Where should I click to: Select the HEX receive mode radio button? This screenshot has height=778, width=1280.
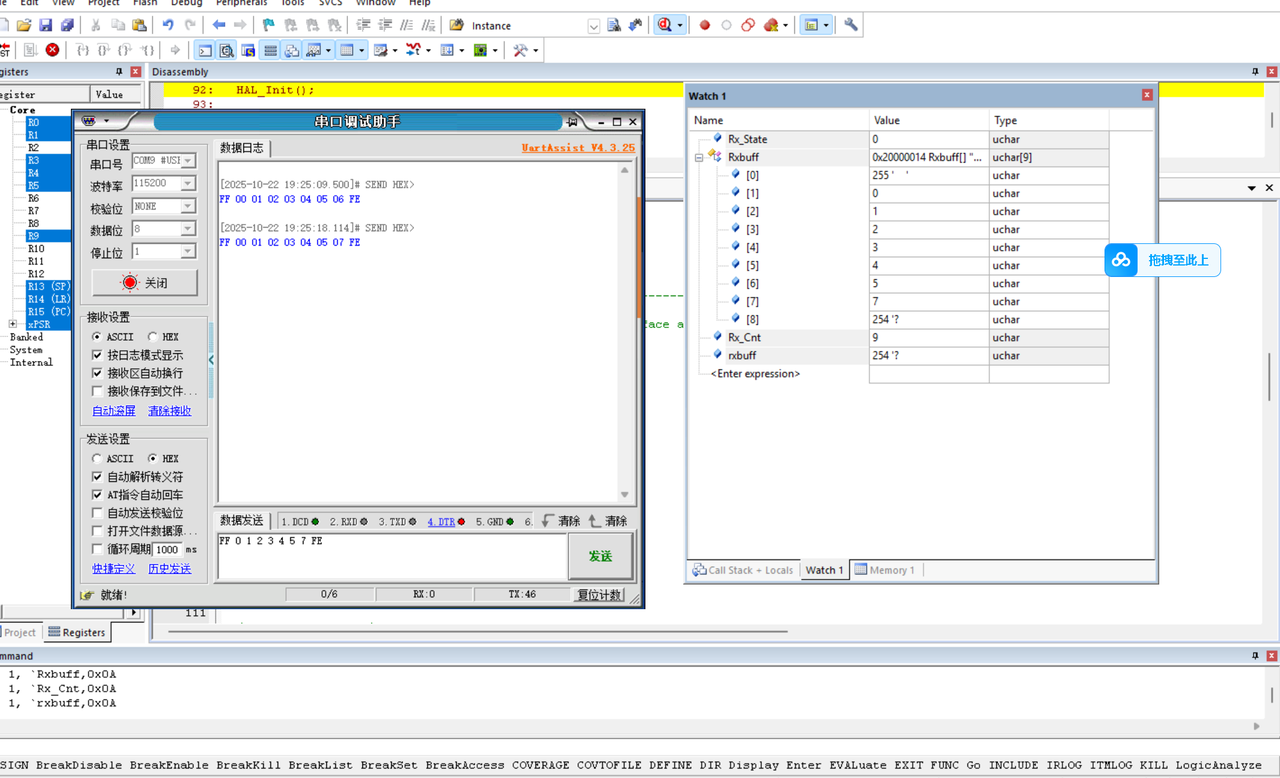coord(153,337)
